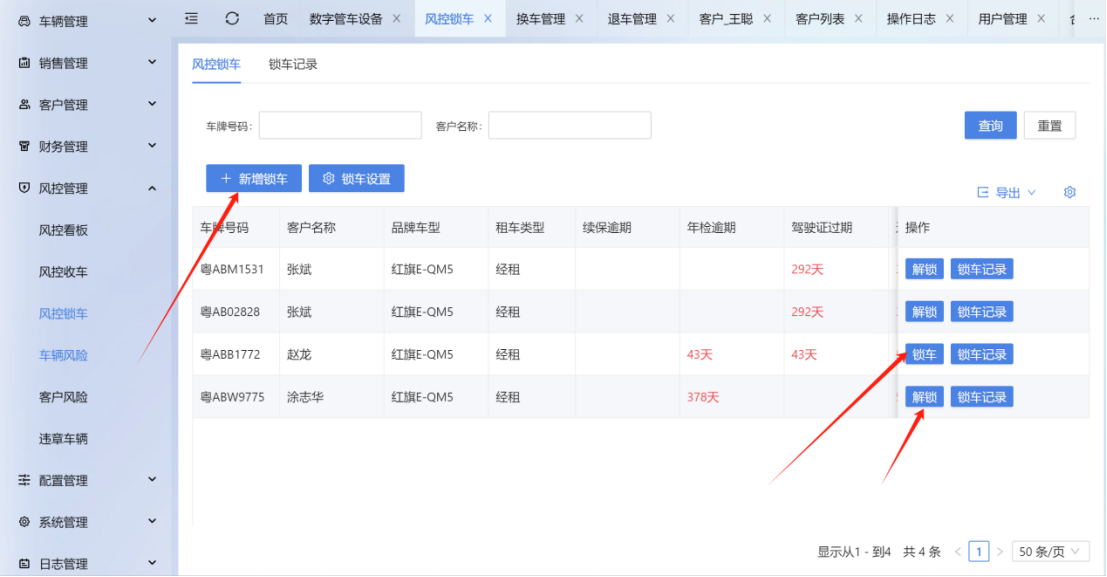Close the 风控锁车 tab with its X
Viewport: 1107px width, 577px height.
[x=488, y=19]
